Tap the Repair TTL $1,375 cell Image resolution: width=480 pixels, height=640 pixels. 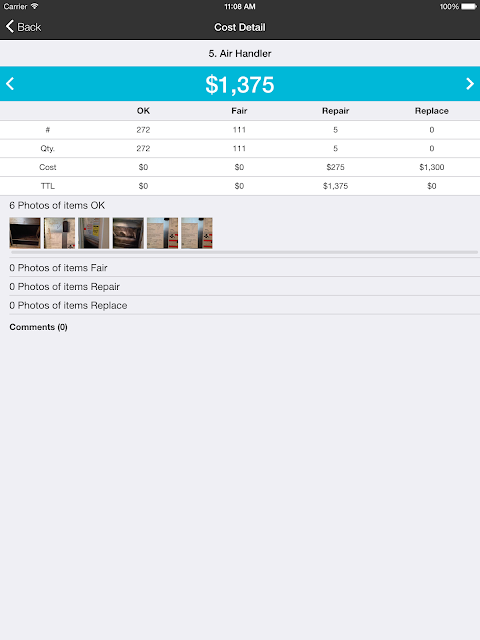(336, 186)
